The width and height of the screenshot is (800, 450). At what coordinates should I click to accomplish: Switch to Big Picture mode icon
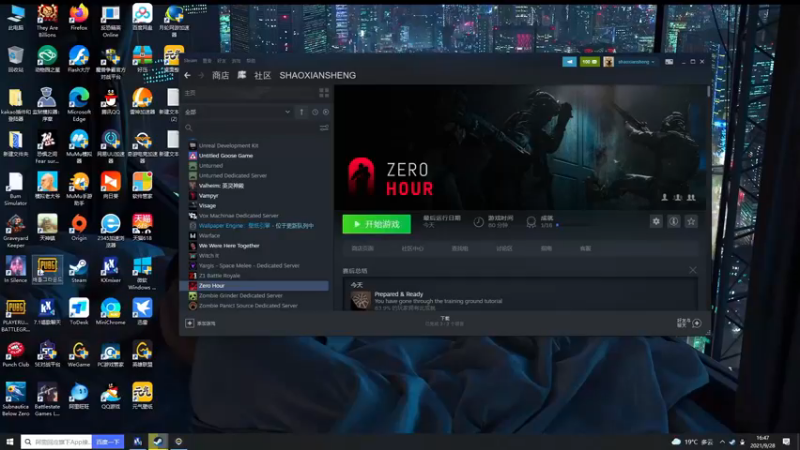[669, 62]
